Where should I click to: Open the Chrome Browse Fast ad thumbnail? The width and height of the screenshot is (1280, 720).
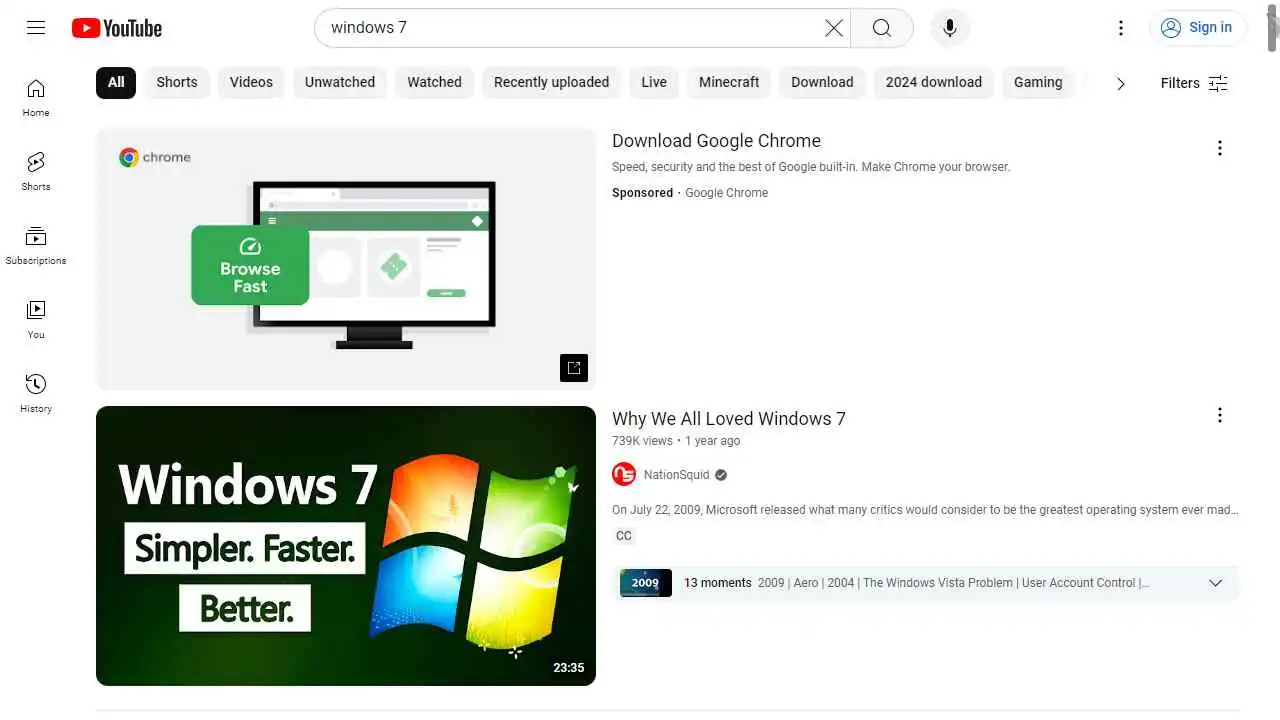(346, 259)
